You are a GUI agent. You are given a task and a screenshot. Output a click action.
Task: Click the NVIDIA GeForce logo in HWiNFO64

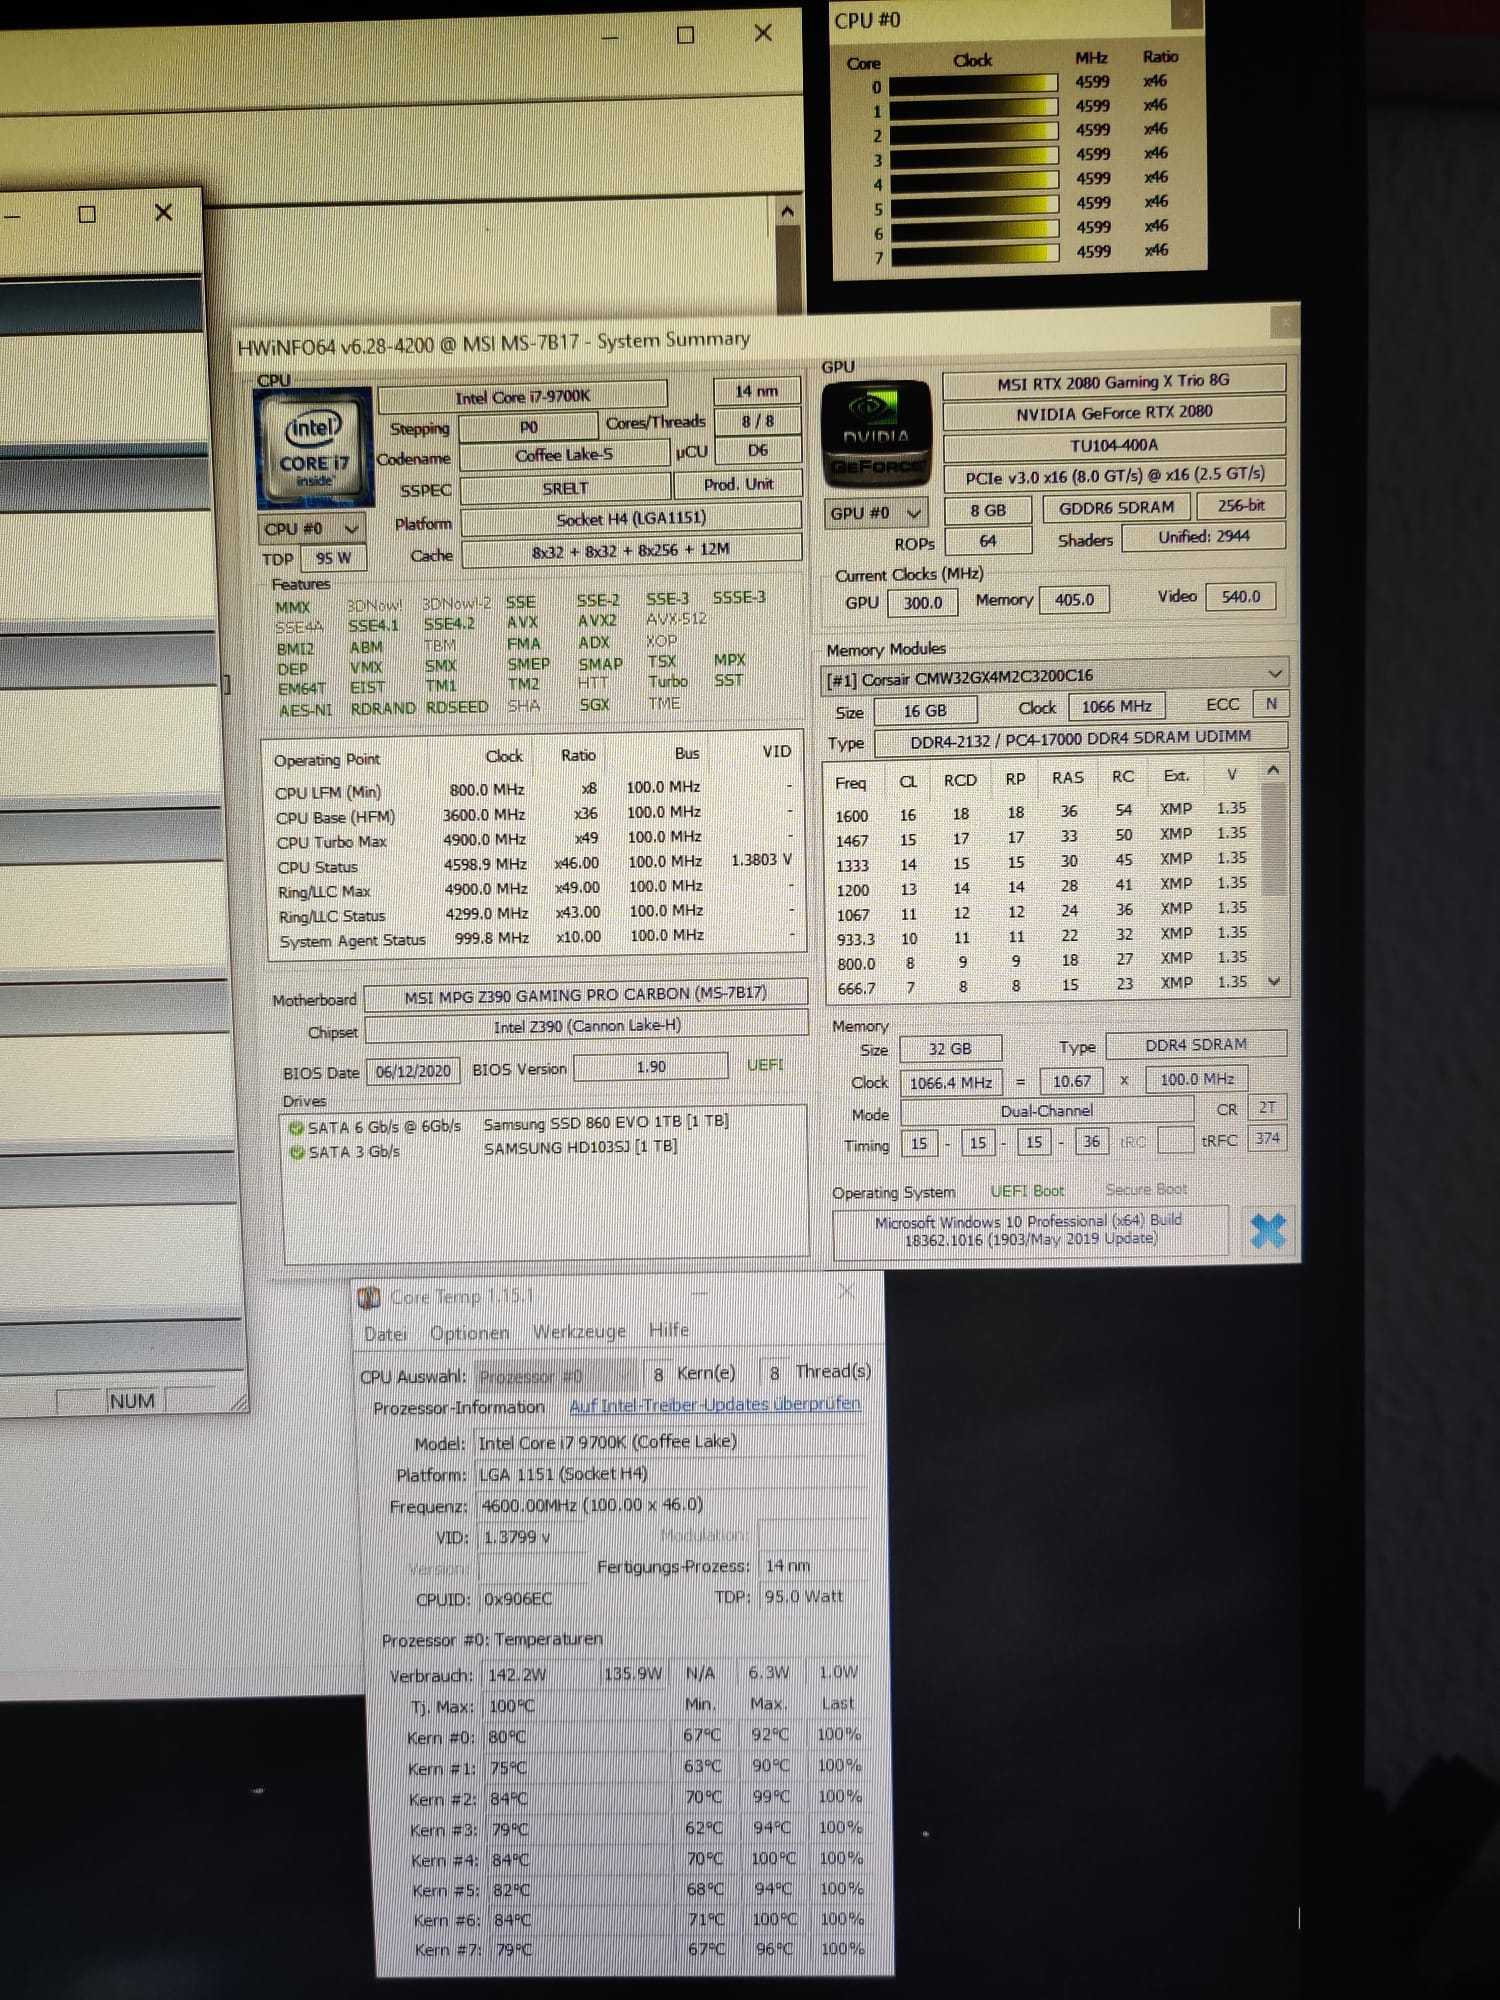coord(877,433)
